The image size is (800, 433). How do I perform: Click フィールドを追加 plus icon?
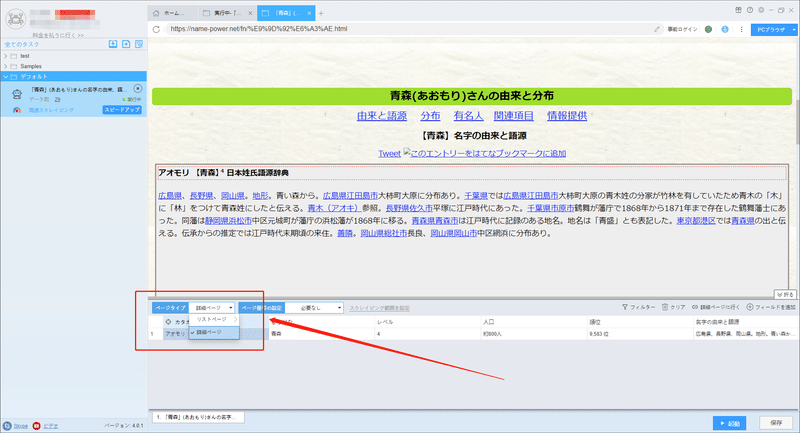749,307
